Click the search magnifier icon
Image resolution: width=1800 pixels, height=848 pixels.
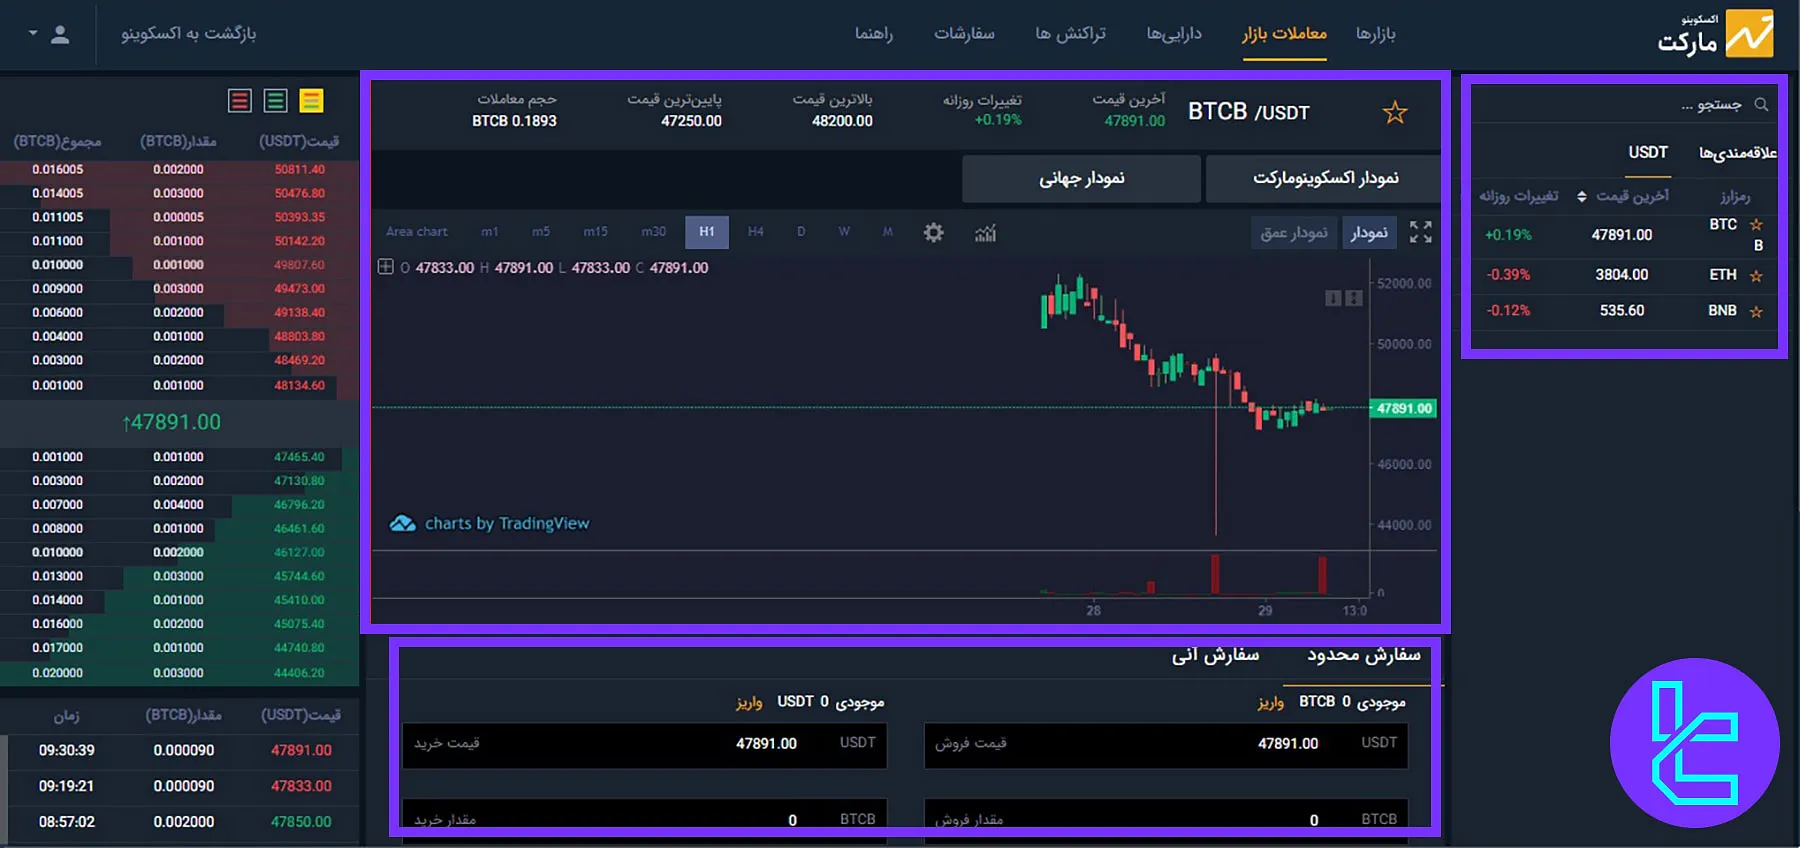1761,105
